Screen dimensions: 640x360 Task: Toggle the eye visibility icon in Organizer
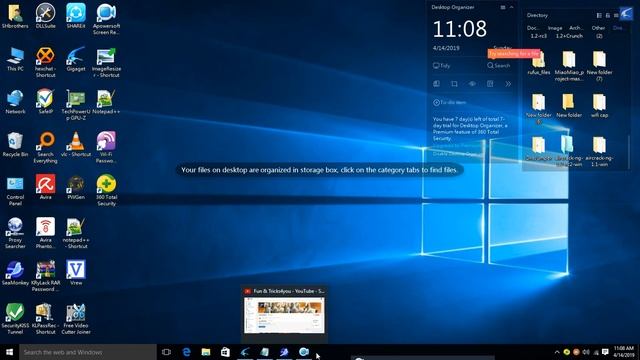(472, 84)
